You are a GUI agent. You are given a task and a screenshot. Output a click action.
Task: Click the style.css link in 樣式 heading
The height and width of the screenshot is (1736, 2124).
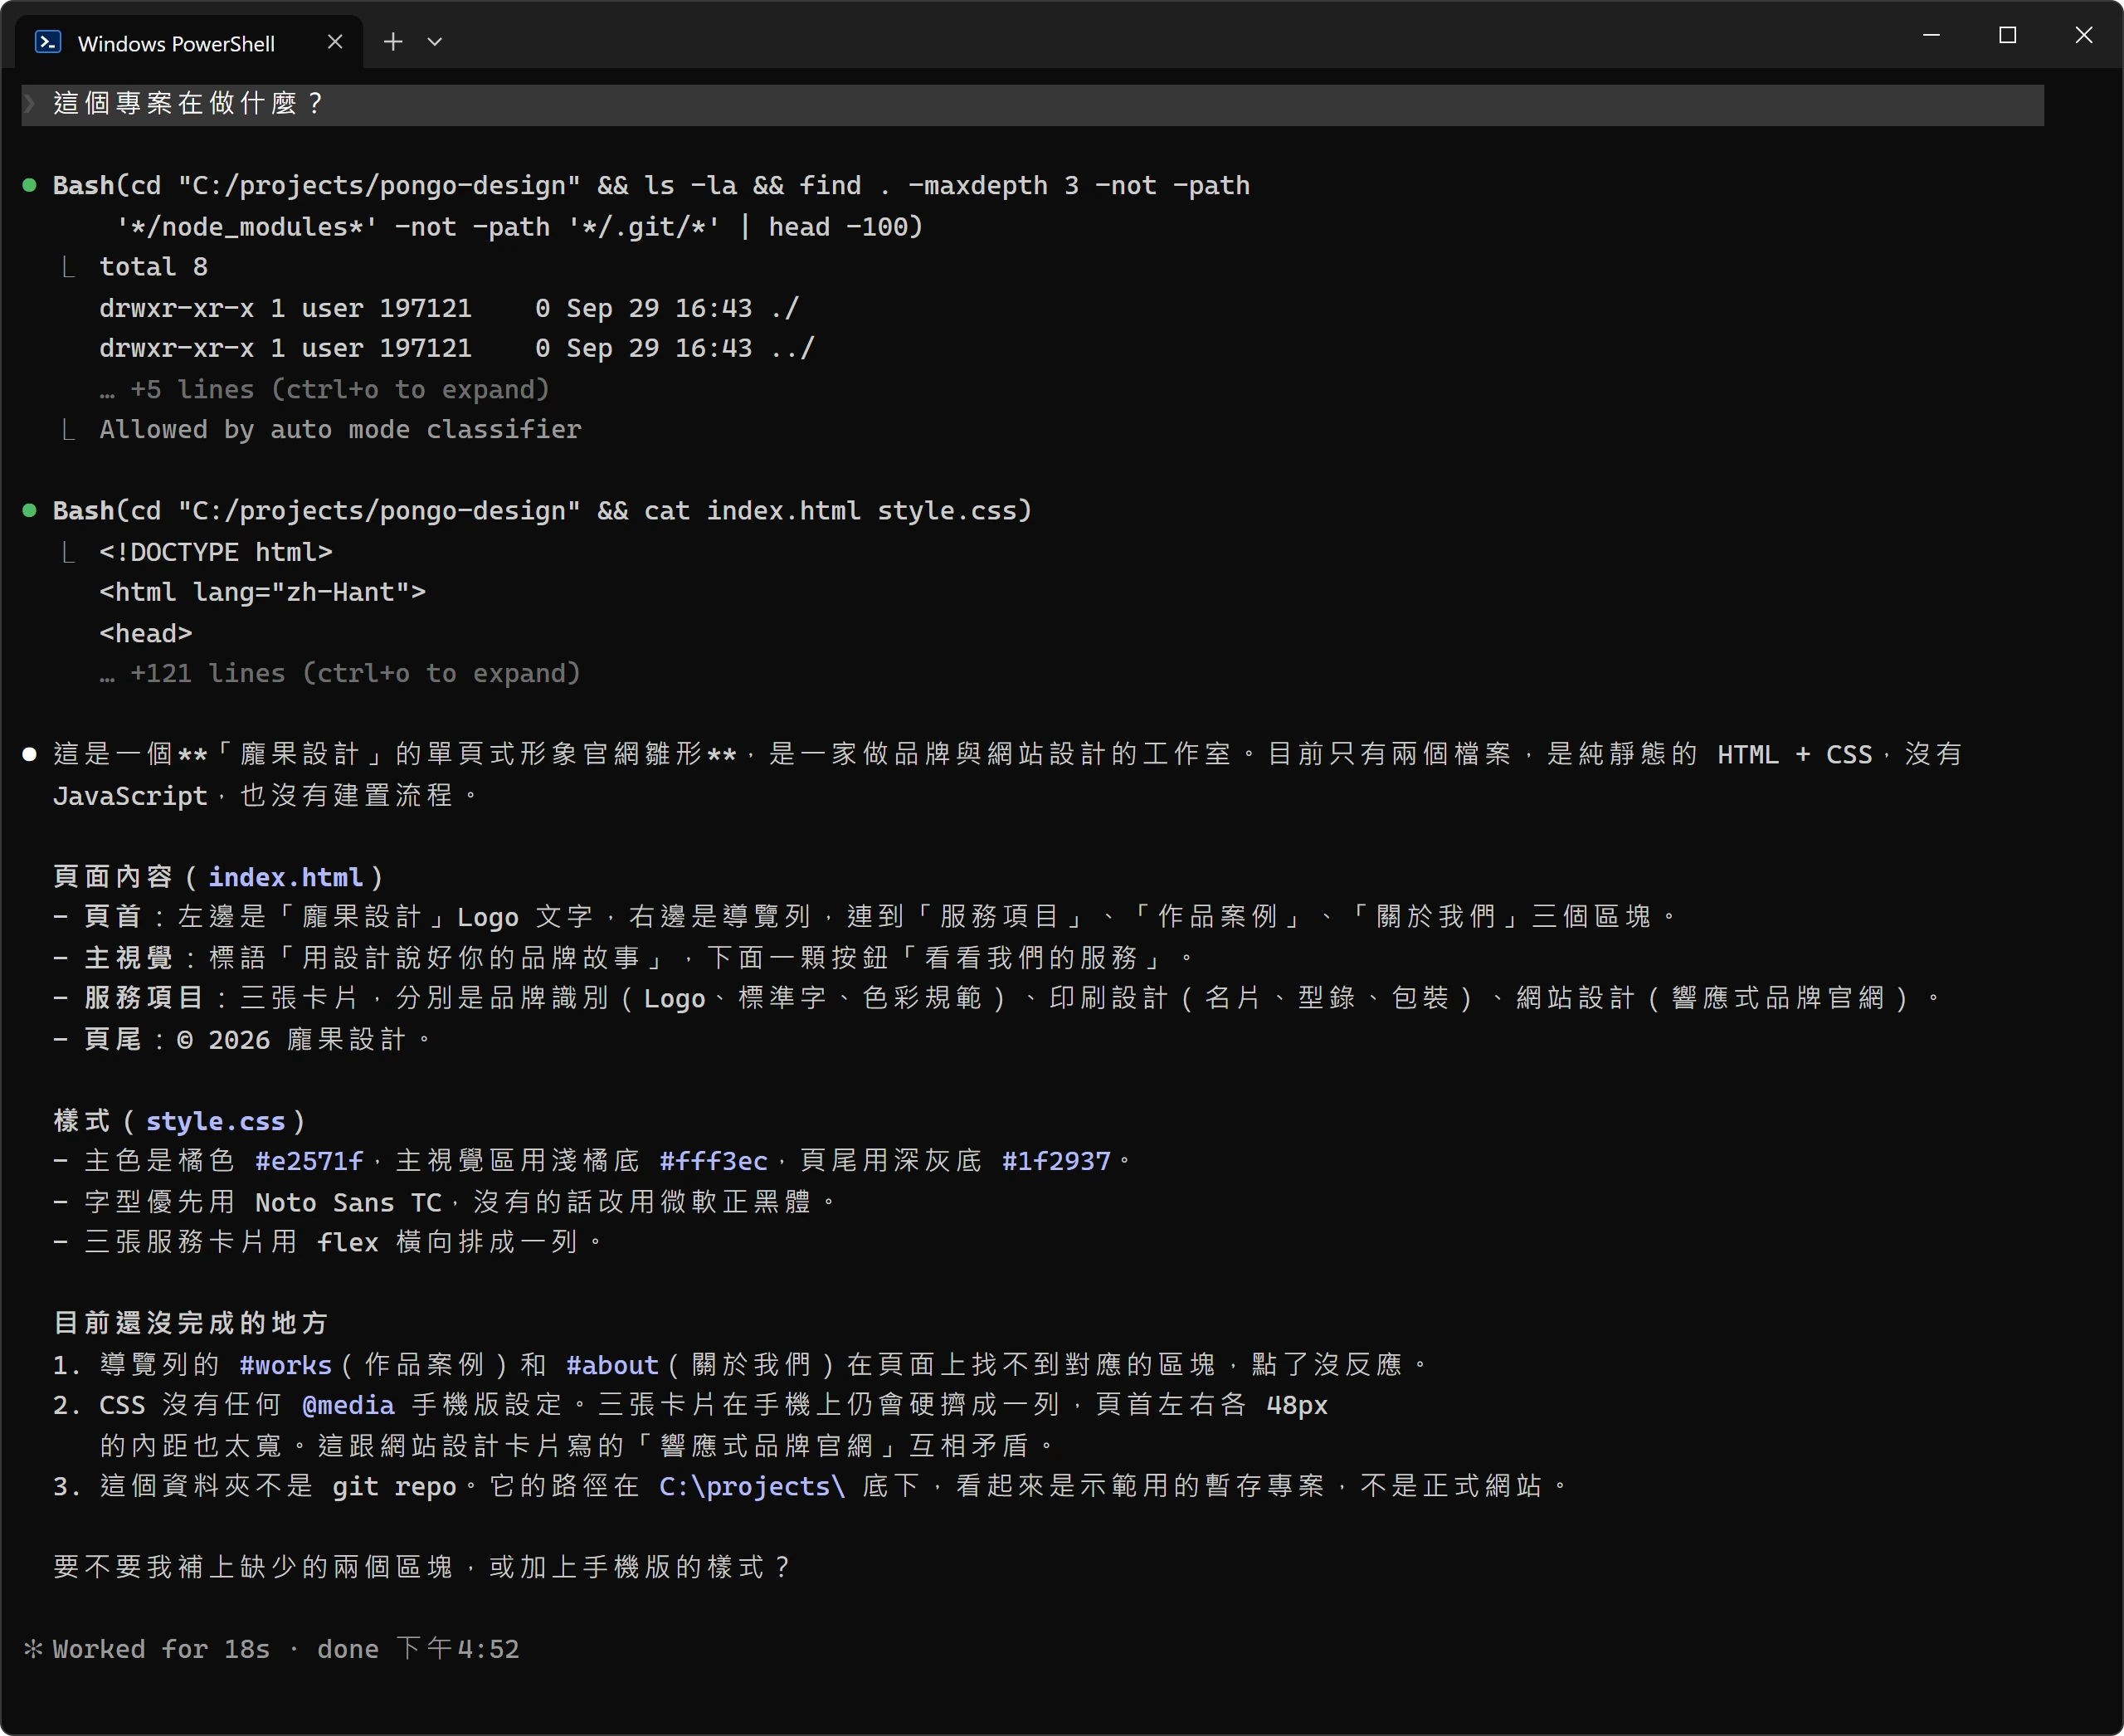tap(216, 1121)
